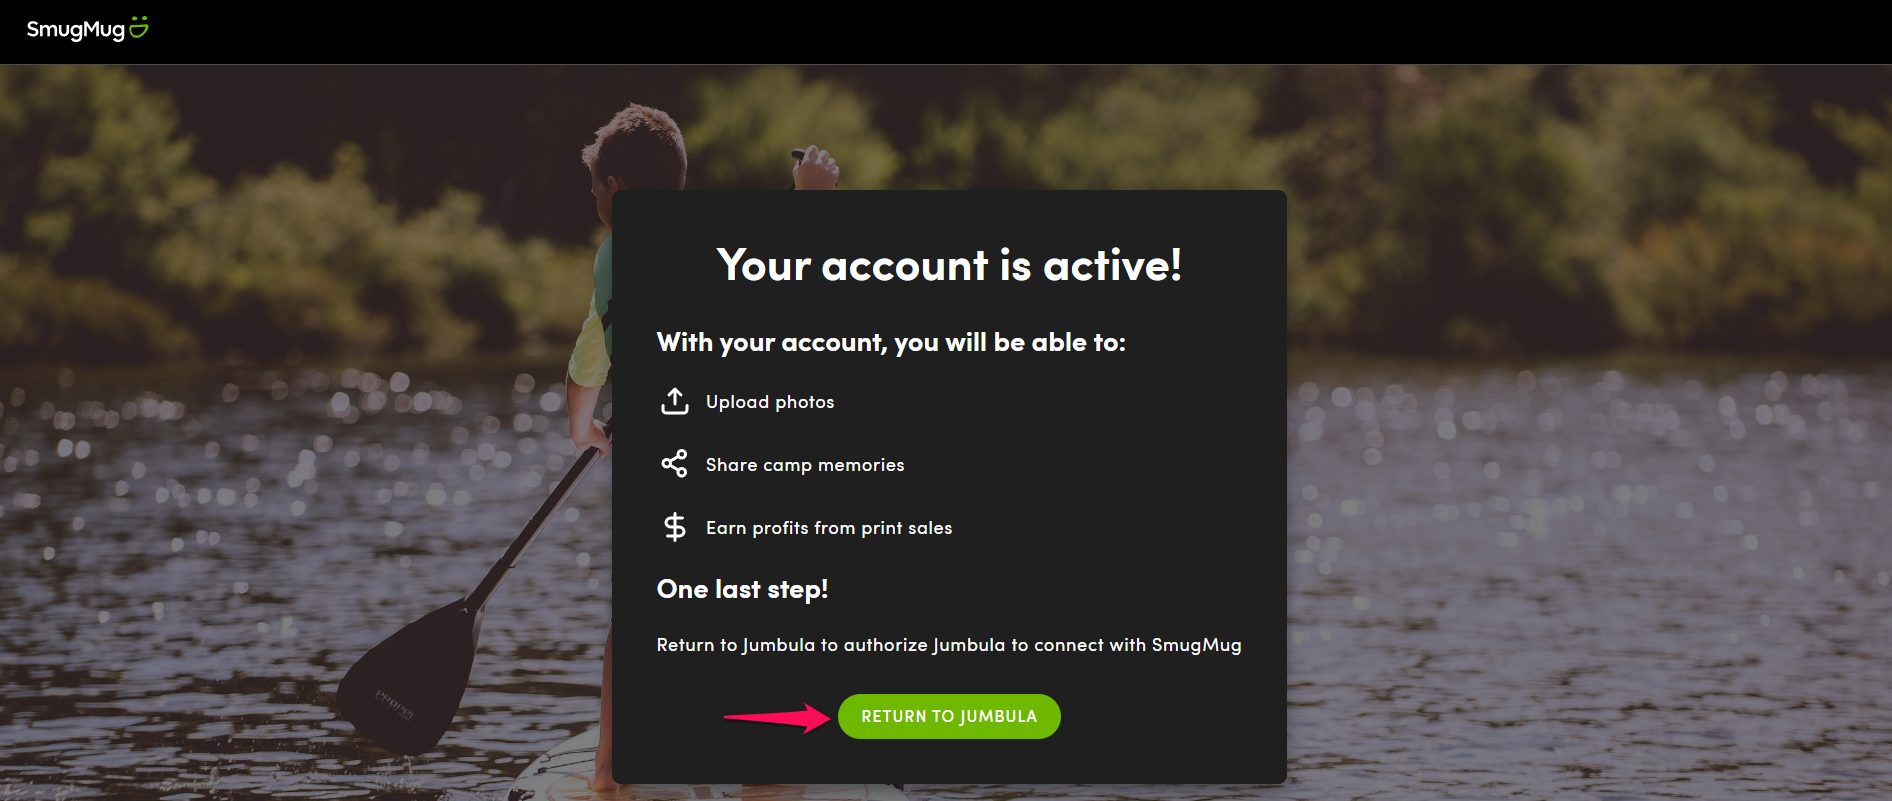Click the 'One last step!' heading
The width and height of the screenshot is (1892, 801).
pos(742,589)
